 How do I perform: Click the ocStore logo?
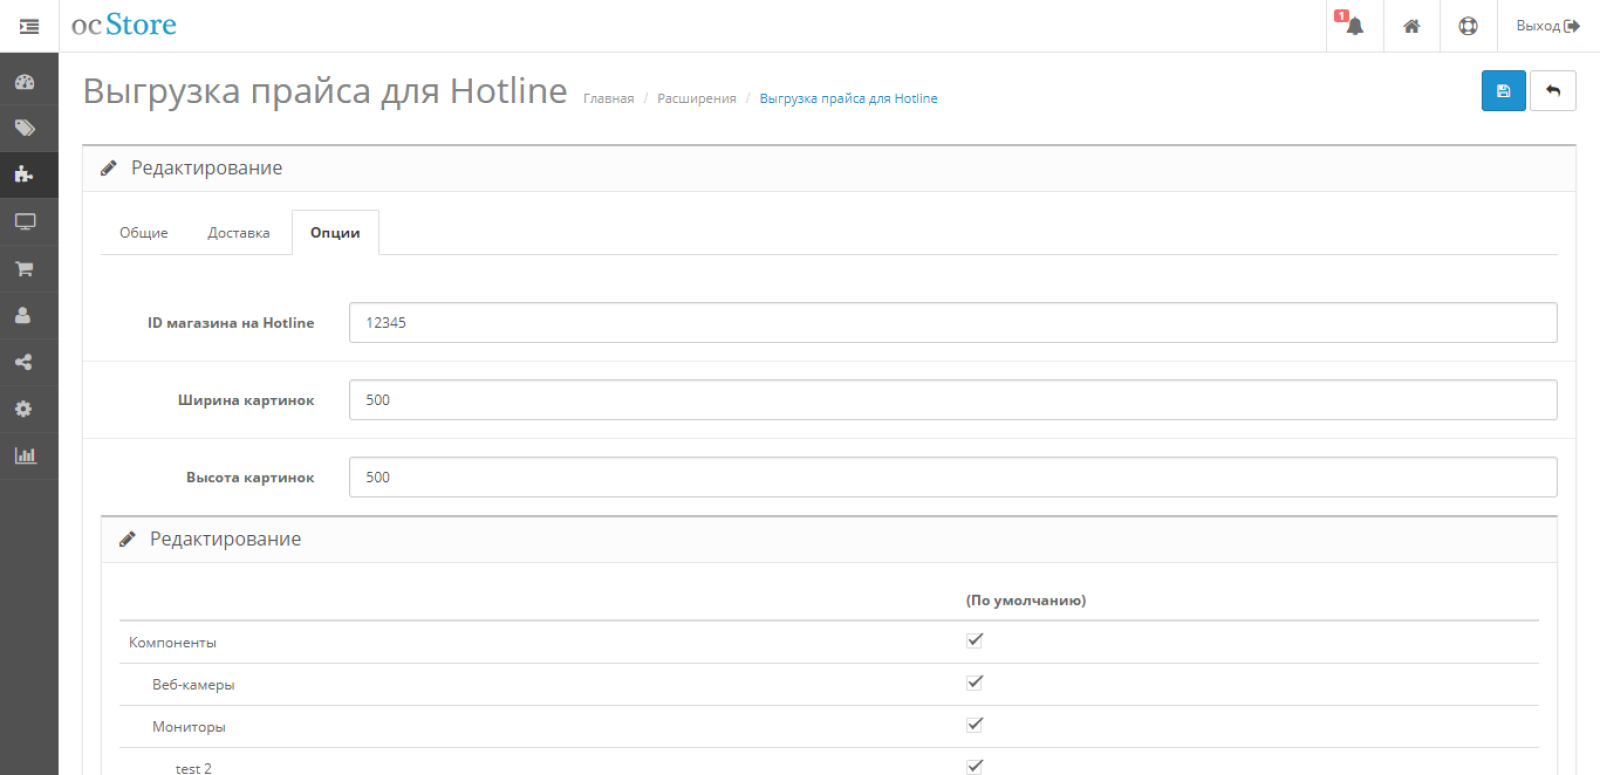124,25
